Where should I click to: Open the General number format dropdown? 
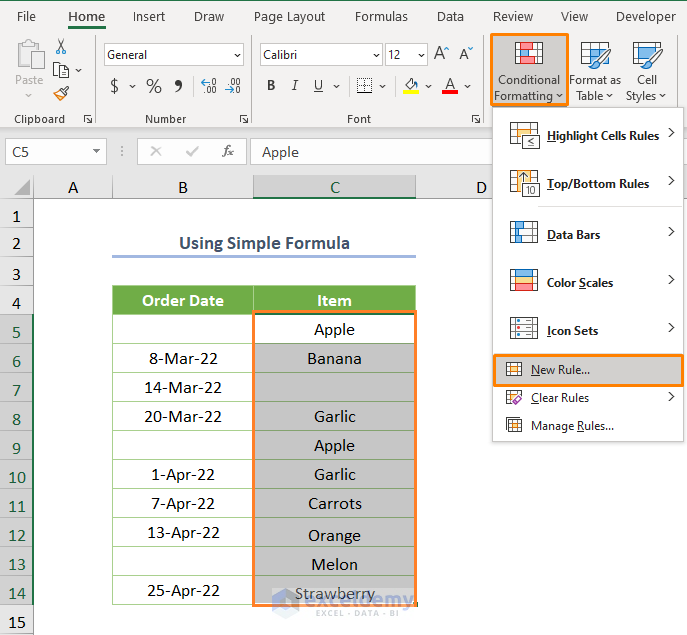point(237,55)
